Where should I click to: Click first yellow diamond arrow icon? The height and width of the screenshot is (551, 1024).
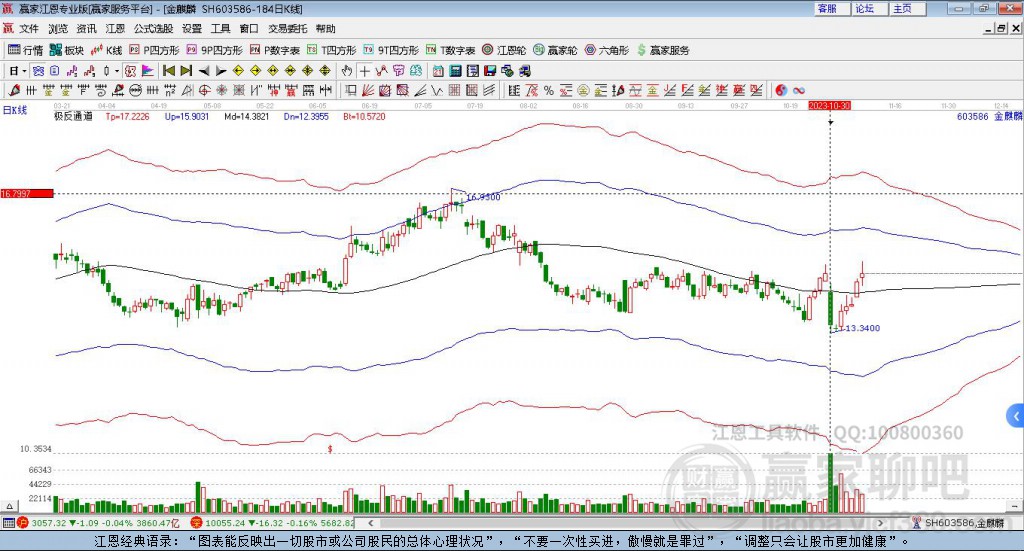(238, 71)
